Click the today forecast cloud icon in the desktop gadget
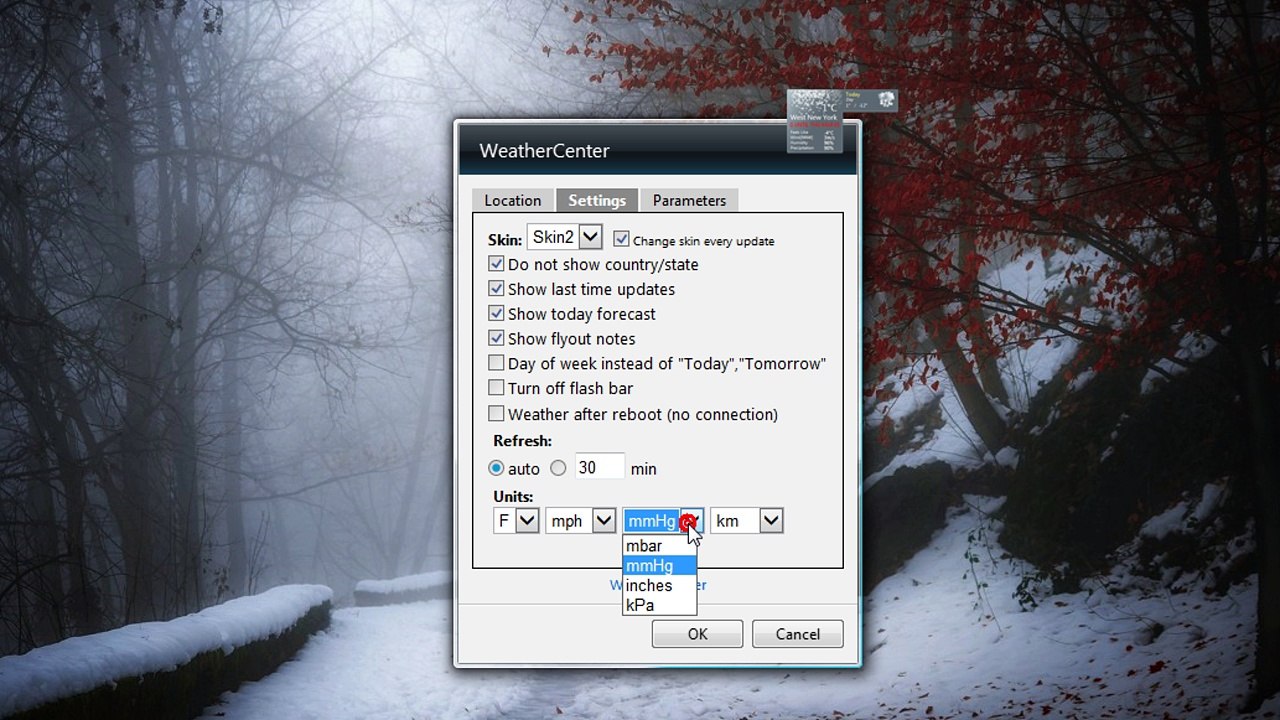 point(885,99)
